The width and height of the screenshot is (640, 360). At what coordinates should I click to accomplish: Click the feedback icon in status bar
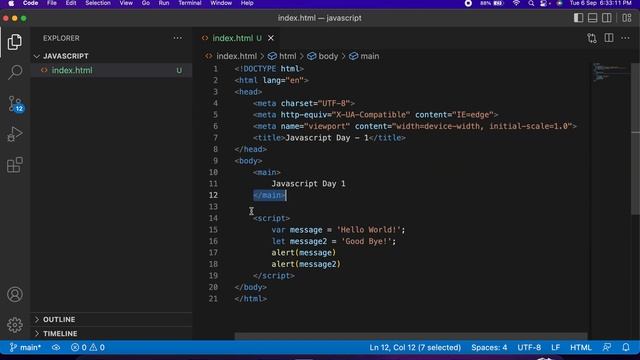607,347
